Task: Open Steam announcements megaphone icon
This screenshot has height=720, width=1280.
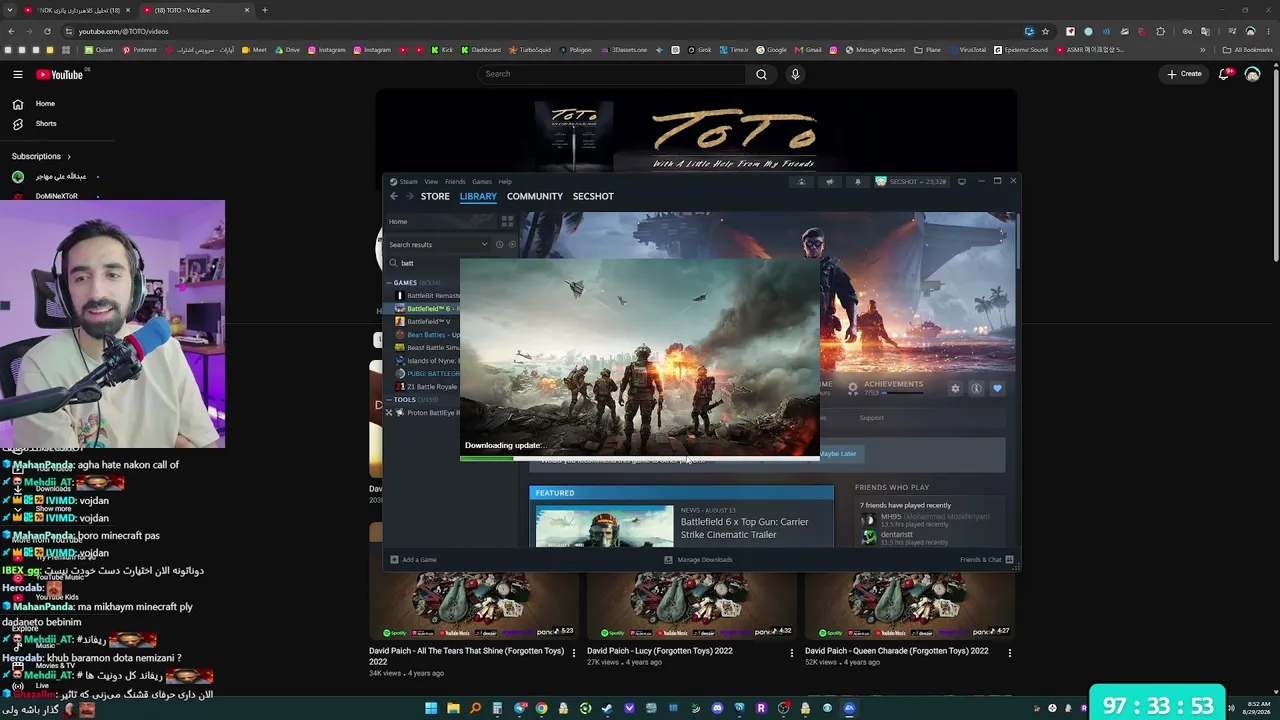Action: tap(829, 182)
